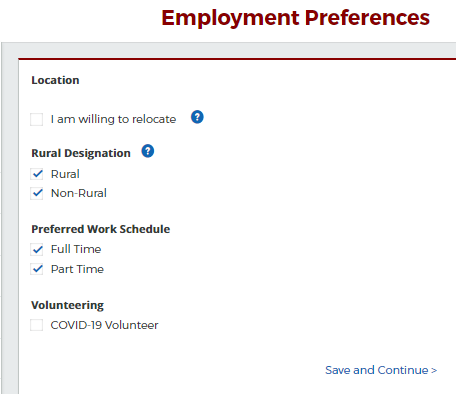456x394 pixels.
Task: Open Rural Designation help question-mark icon
Action: pos(148,151)
